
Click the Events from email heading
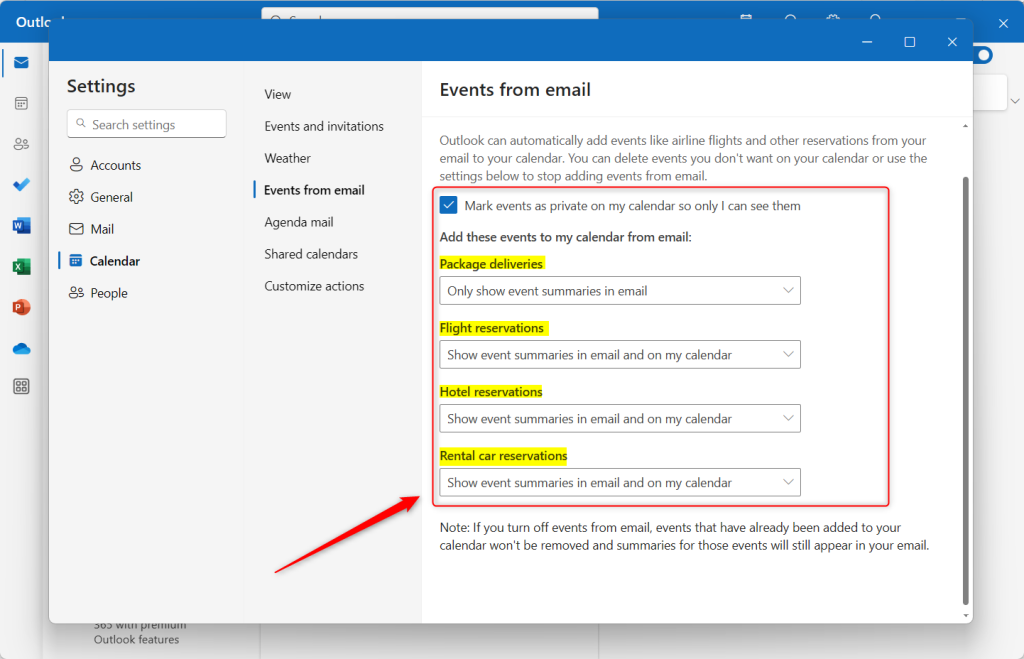[x=515, y=89]
